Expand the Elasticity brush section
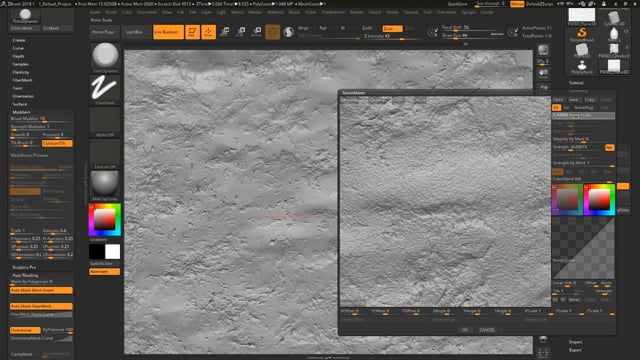 (x=20, y=72)
